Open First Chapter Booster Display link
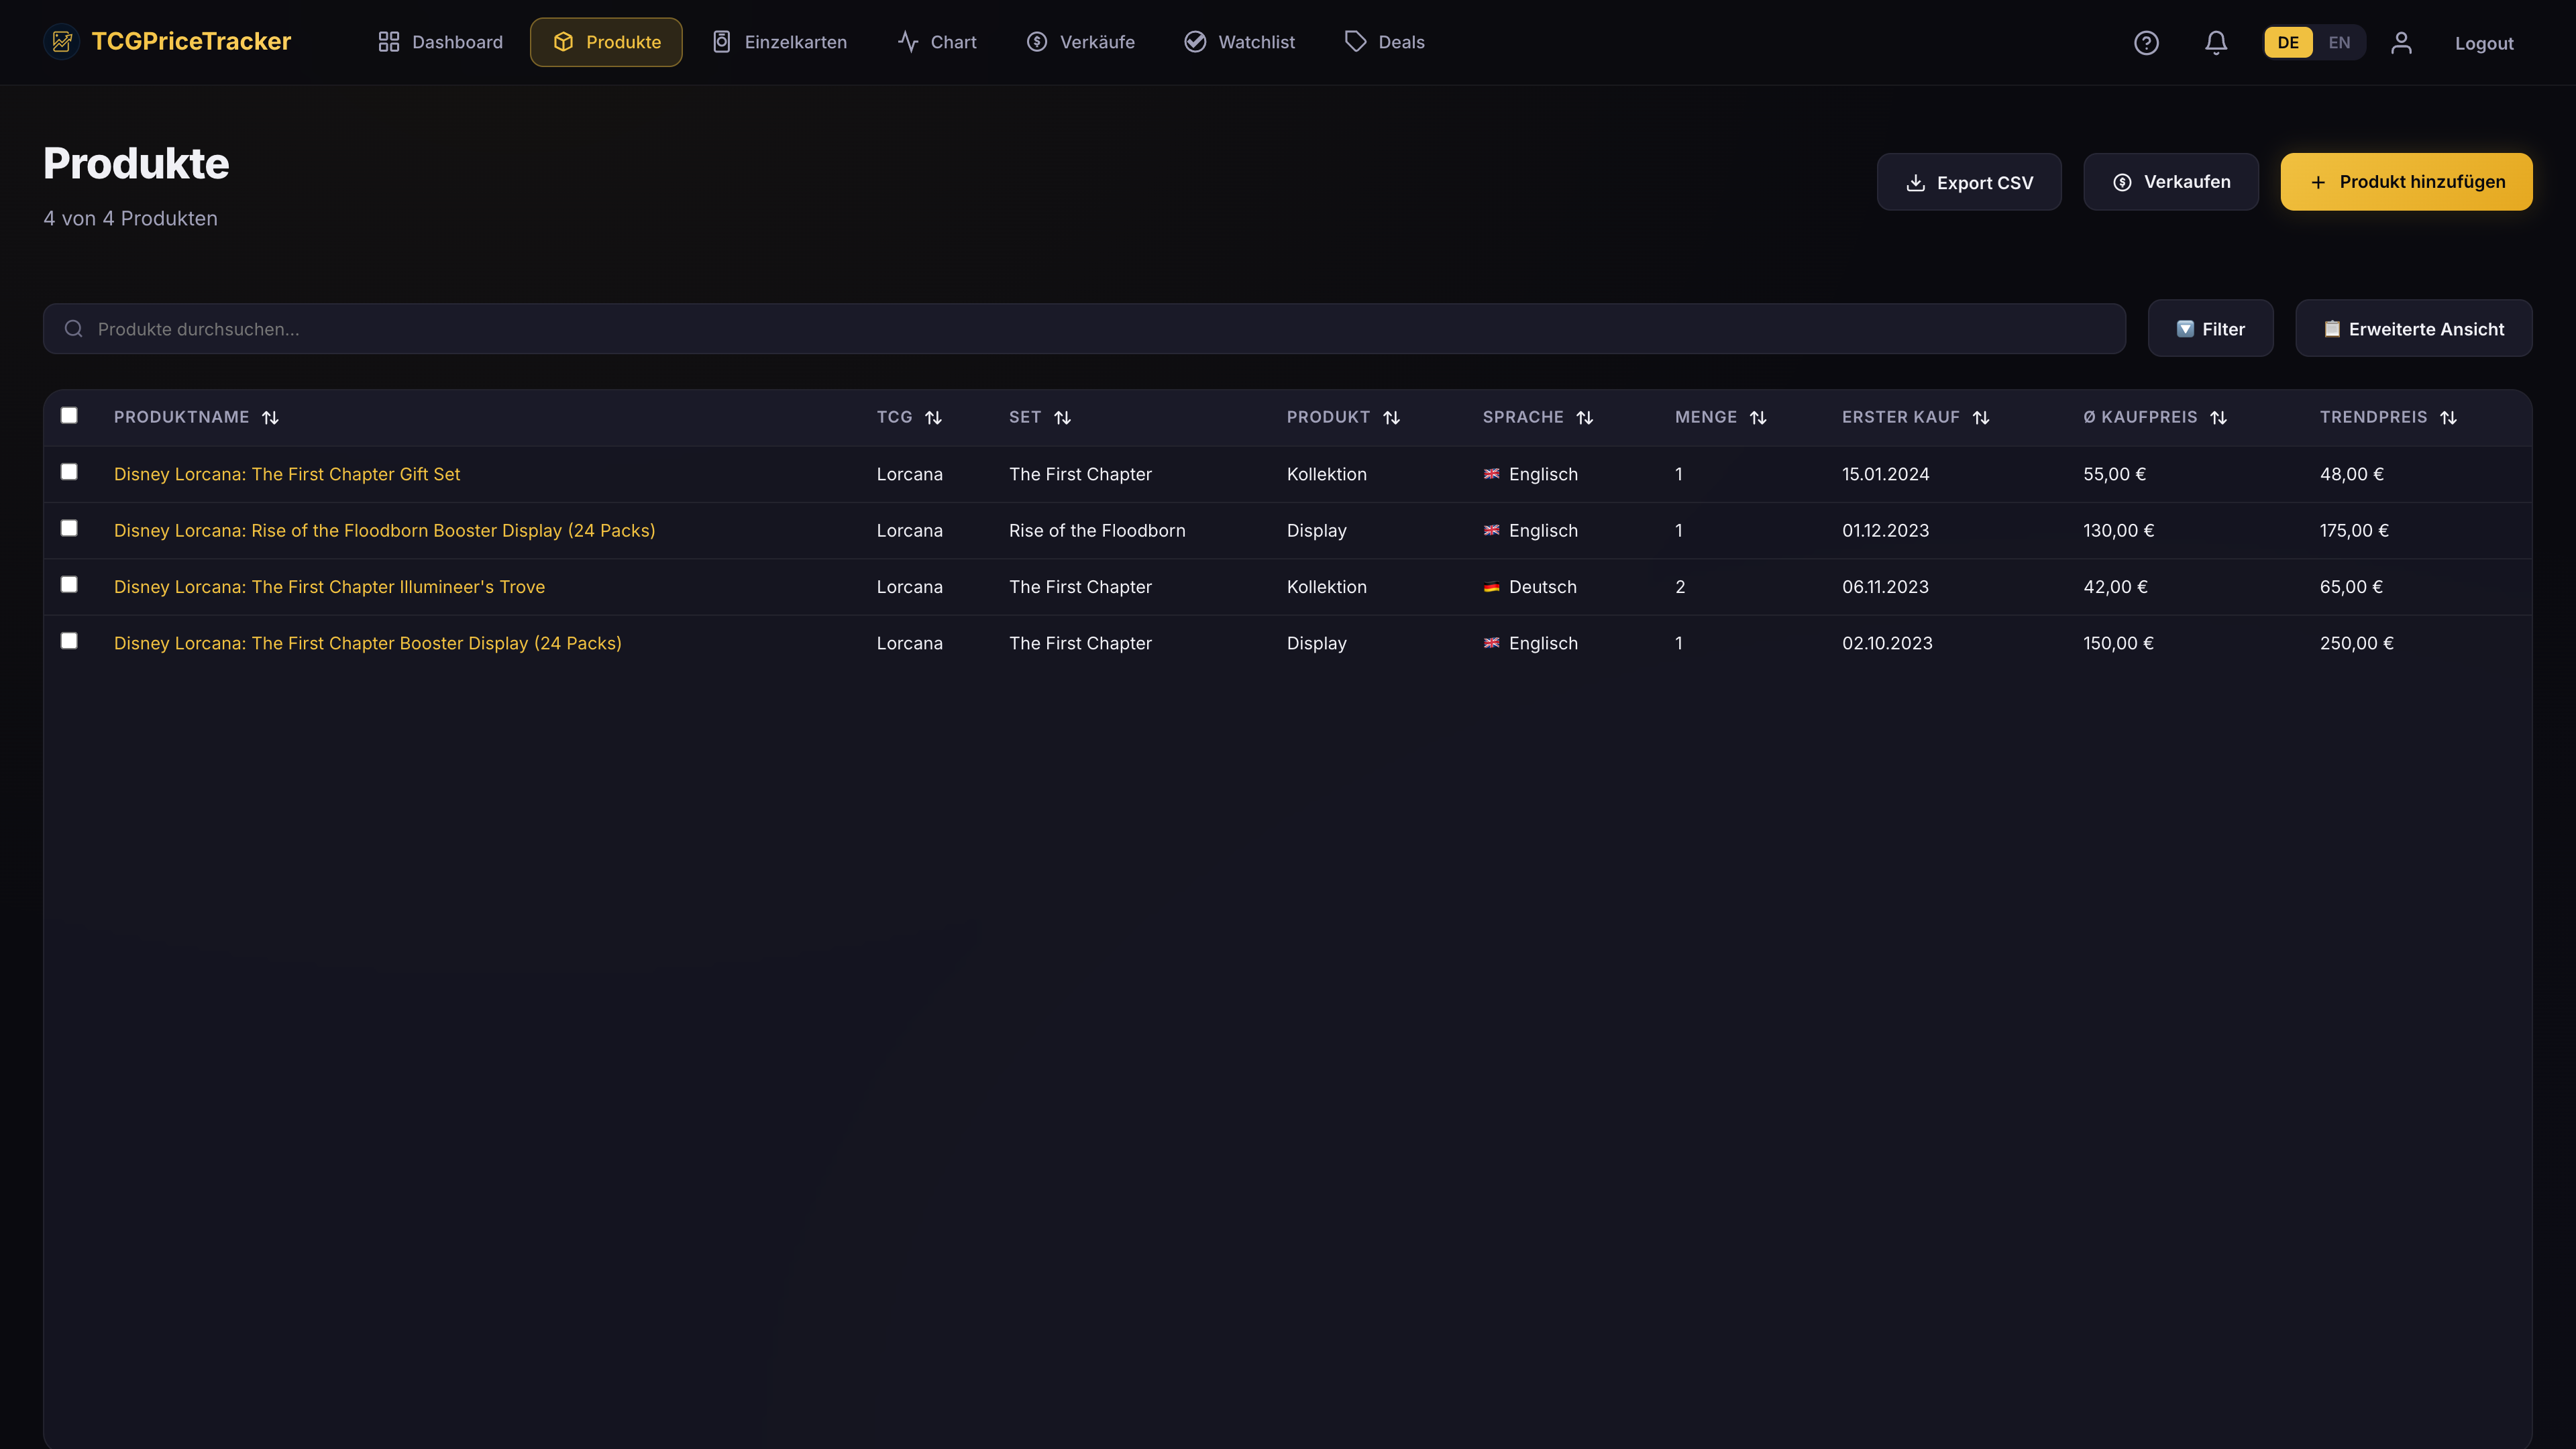 click(x=367, y=643)
